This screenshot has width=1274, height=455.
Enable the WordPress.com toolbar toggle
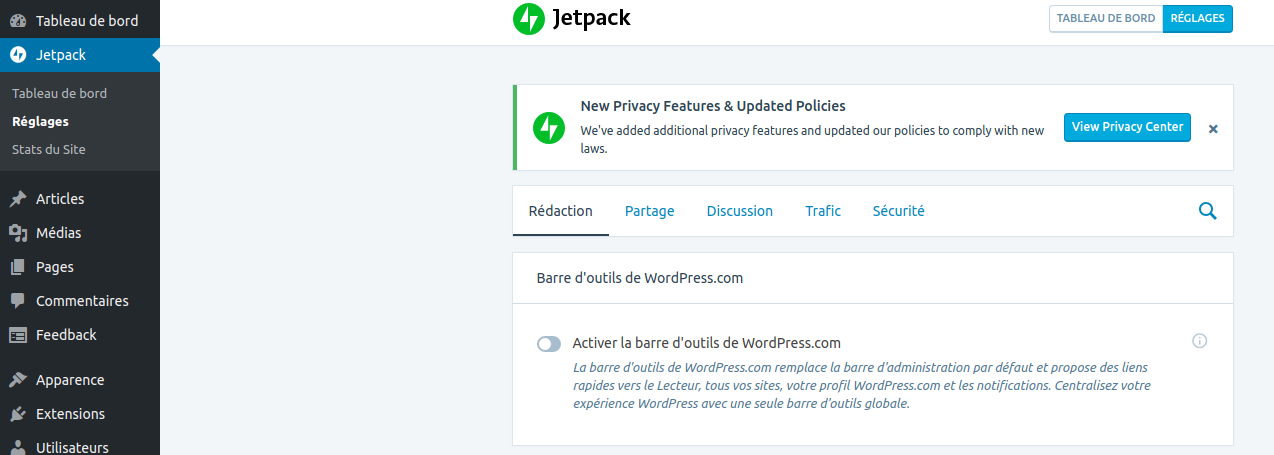click(x=549, y=344)
